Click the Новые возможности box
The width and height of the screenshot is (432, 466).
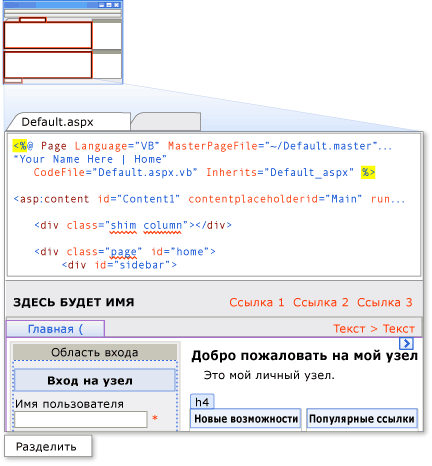click(x=246, y=419)
